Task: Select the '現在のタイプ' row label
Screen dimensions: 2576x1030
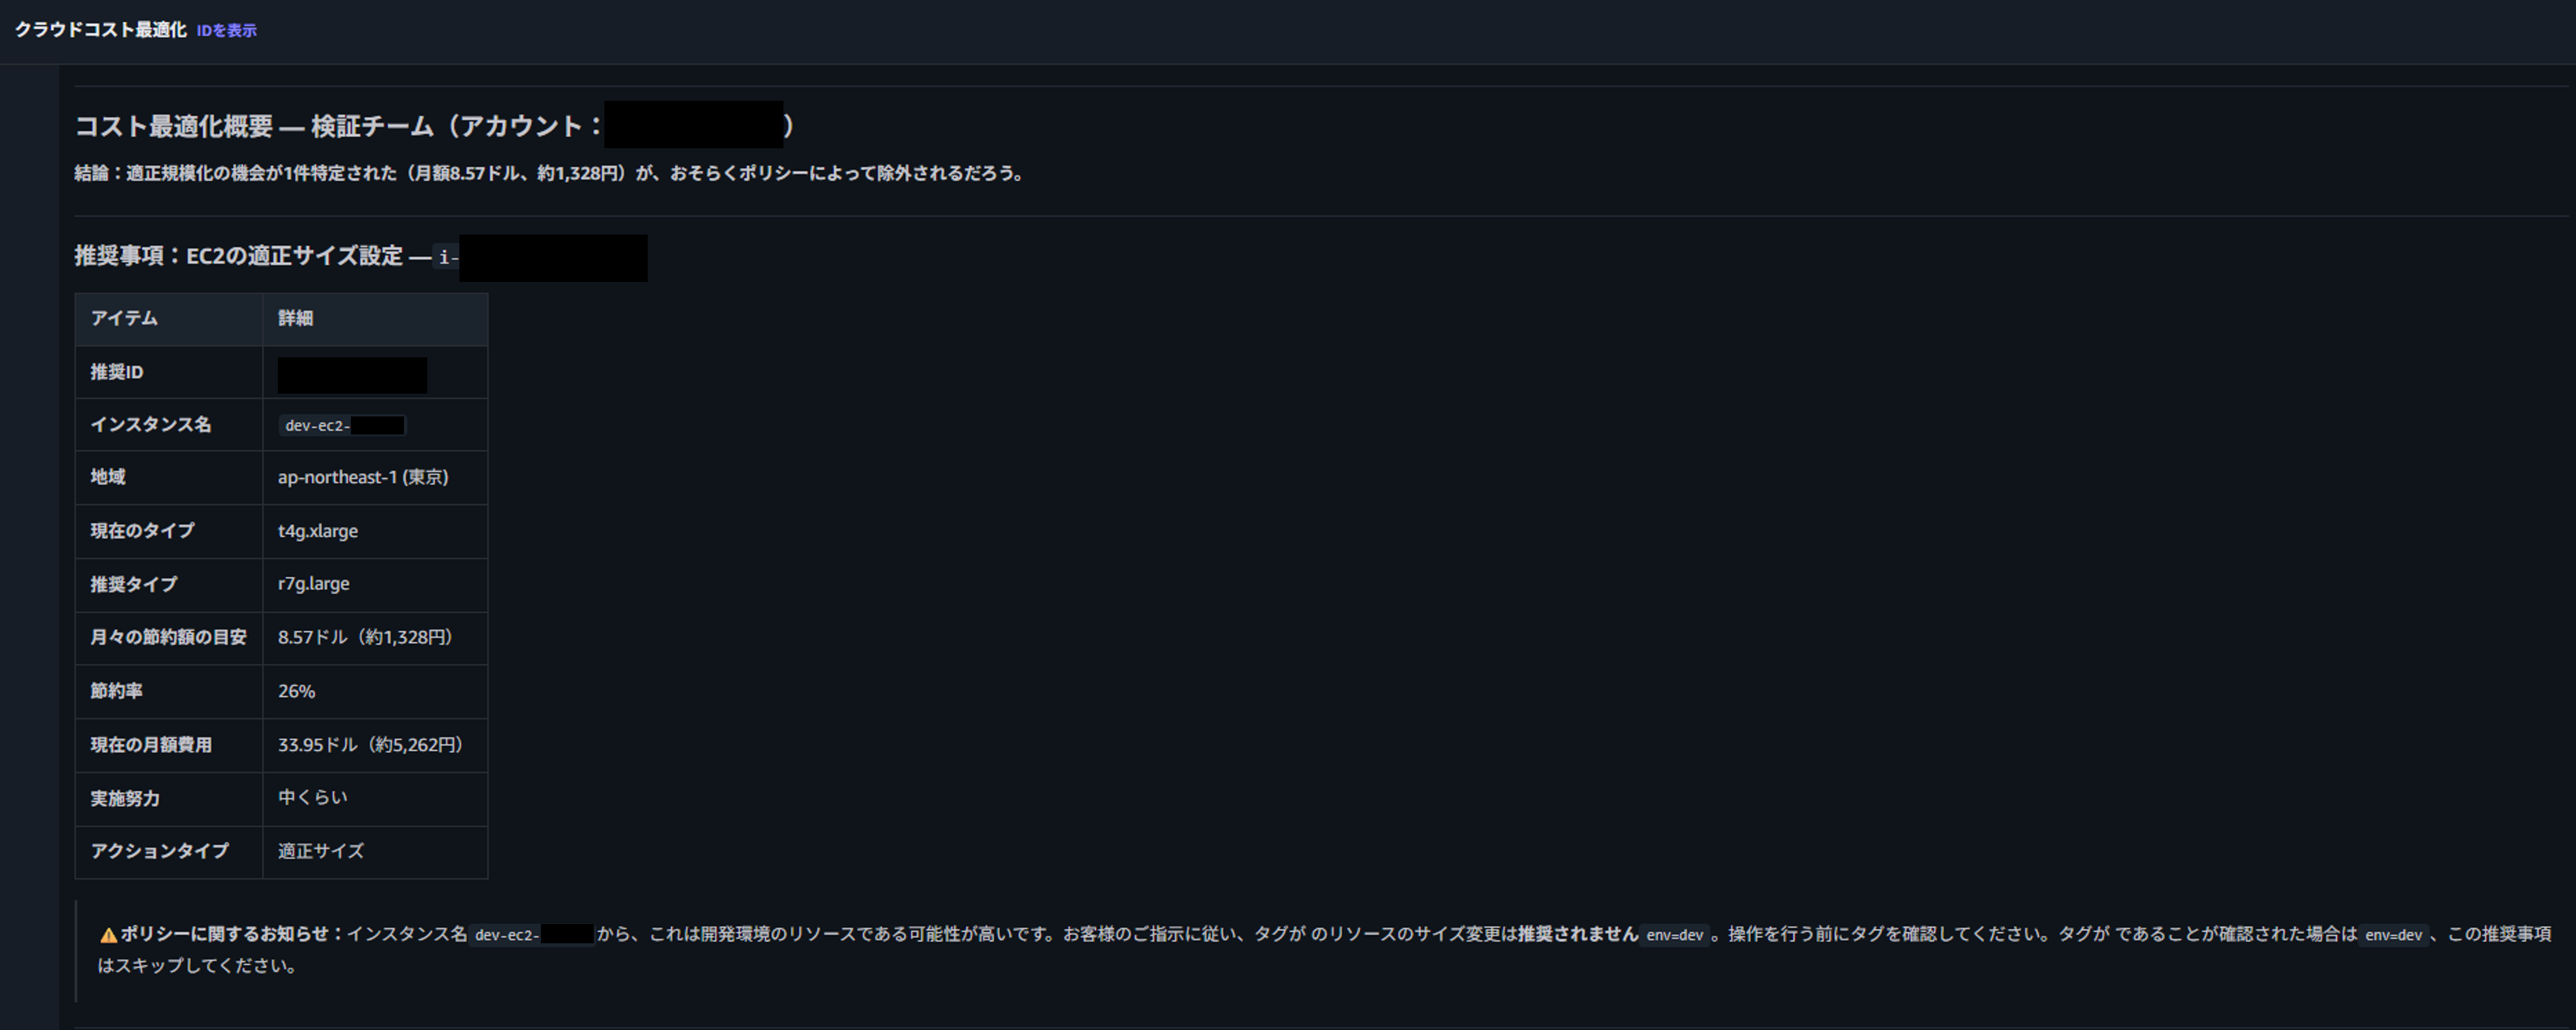Action: coord(142,531)
